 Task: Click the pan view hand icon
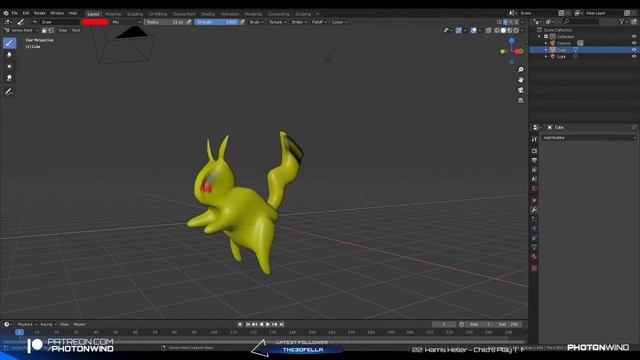coord(520,80)
